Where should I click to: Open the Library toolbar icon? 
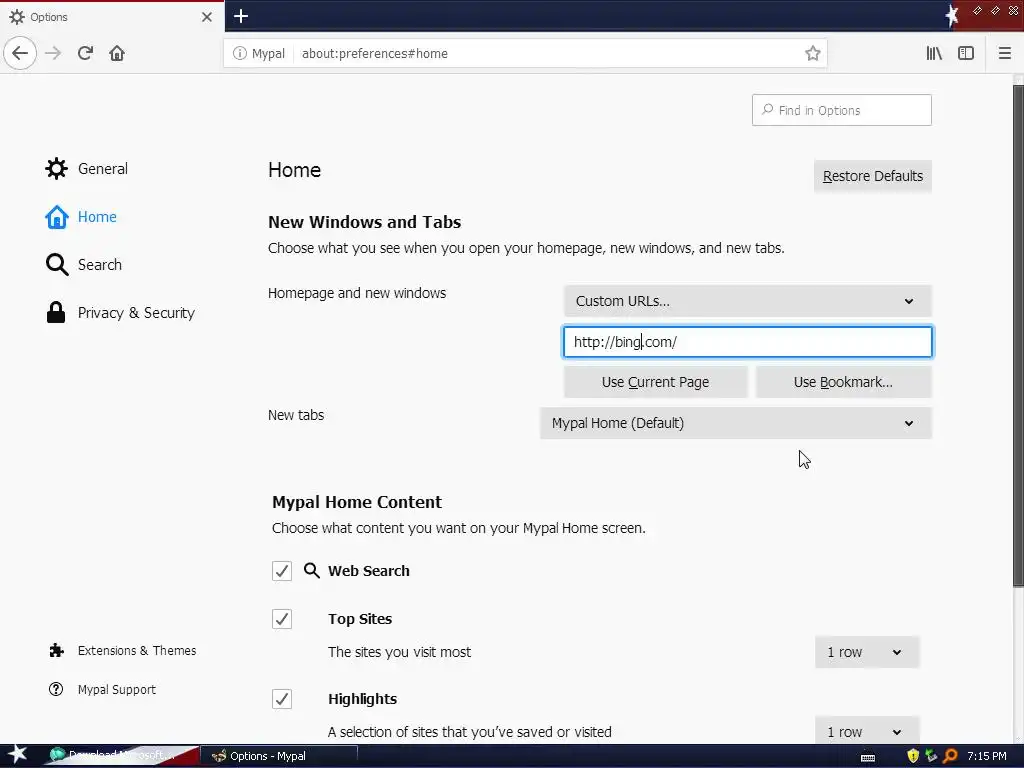point(934,54)
